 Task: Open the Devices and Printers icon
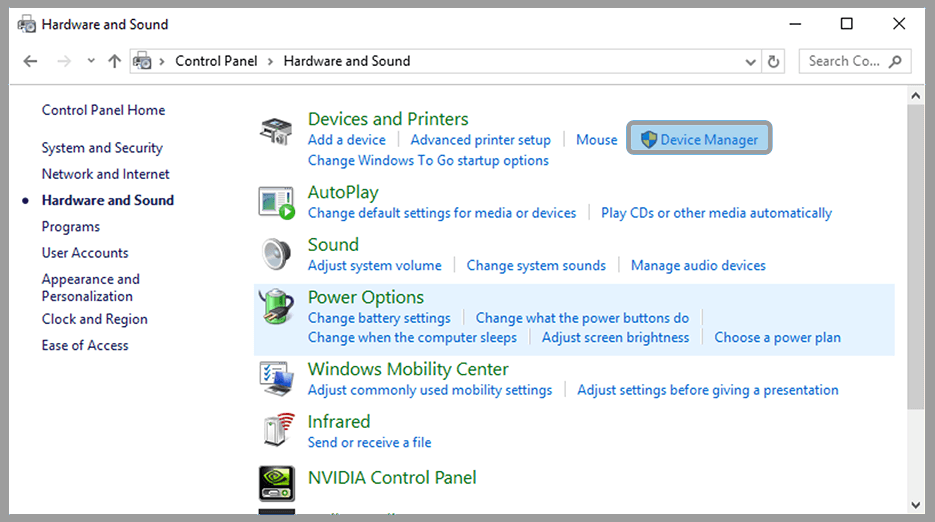[276, 131]
